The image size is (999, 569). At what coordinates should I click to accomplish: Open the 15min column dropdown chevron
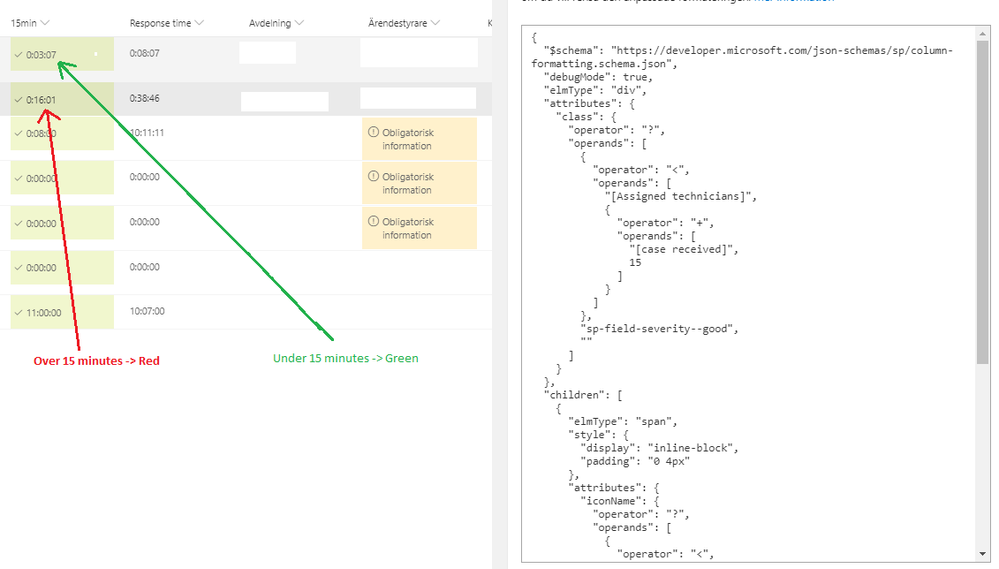coord(45,23)
